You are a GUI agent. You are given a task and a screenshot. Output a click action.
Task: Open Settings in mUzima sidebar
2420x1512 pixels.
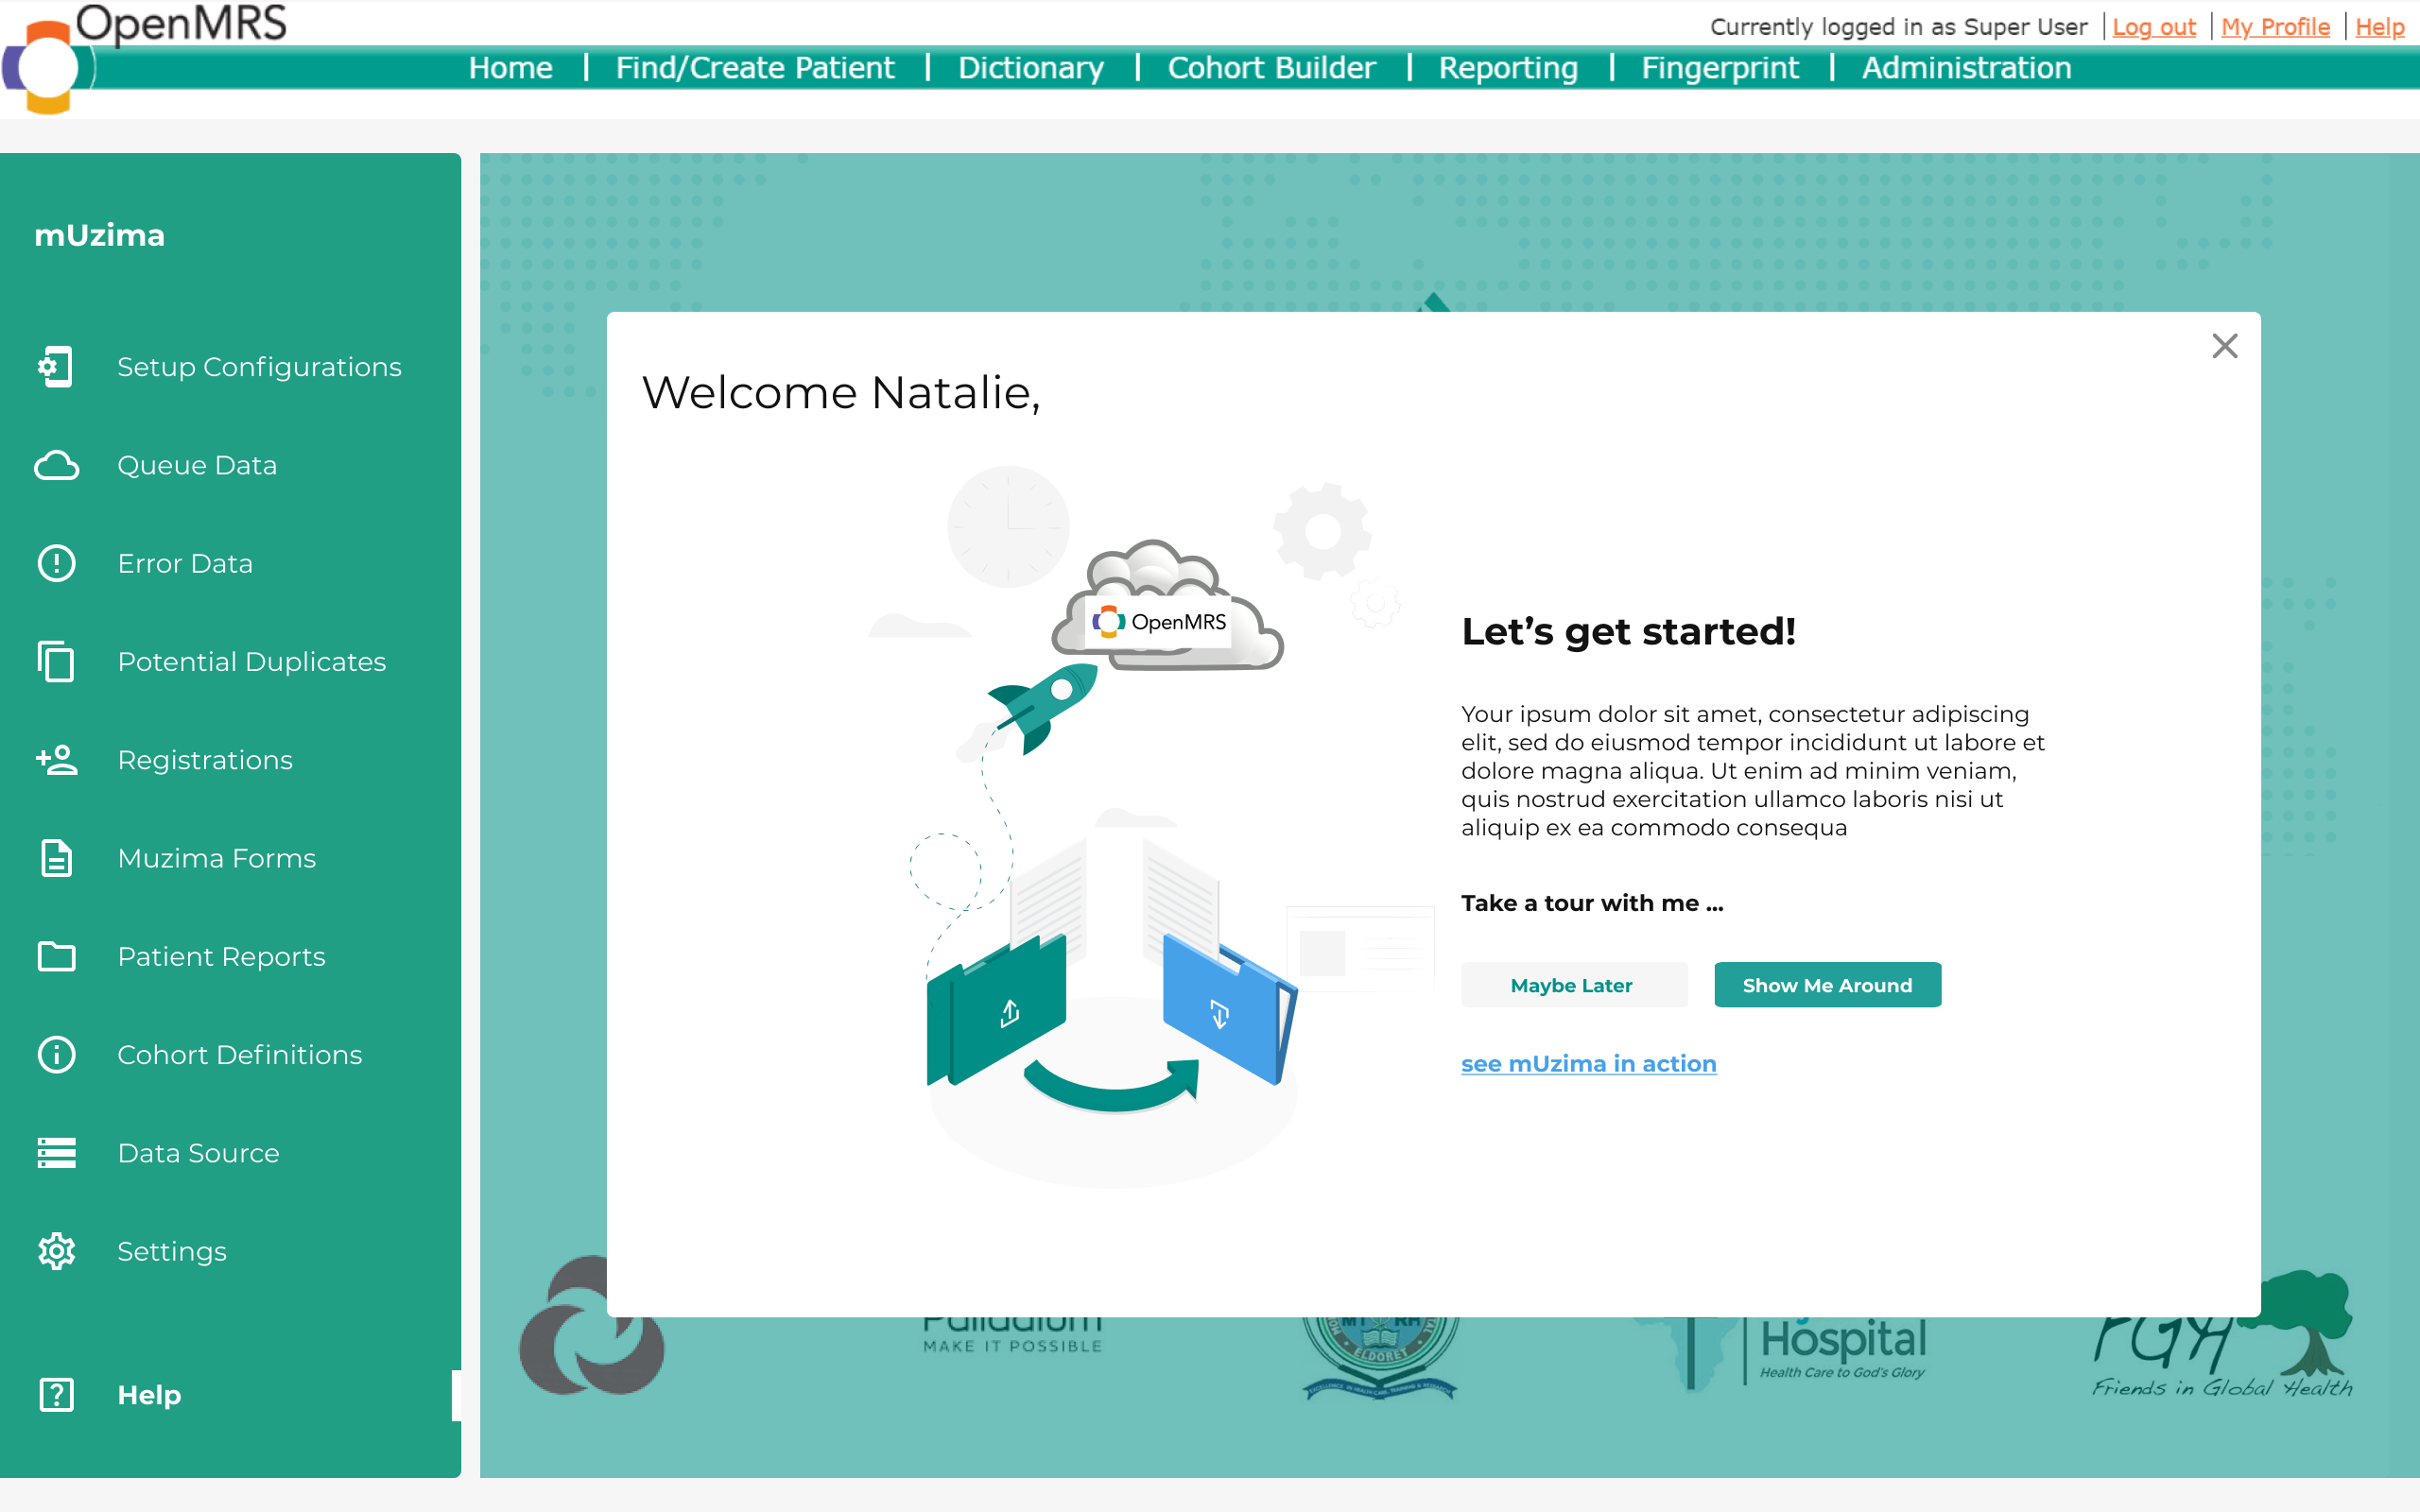pyautogui.click(x=230, y=1251)
